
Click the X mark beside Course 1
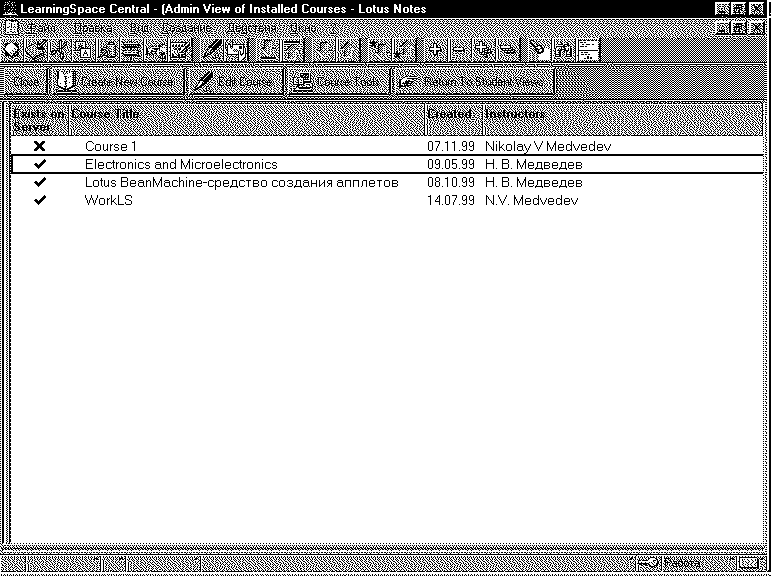[39, 146]
